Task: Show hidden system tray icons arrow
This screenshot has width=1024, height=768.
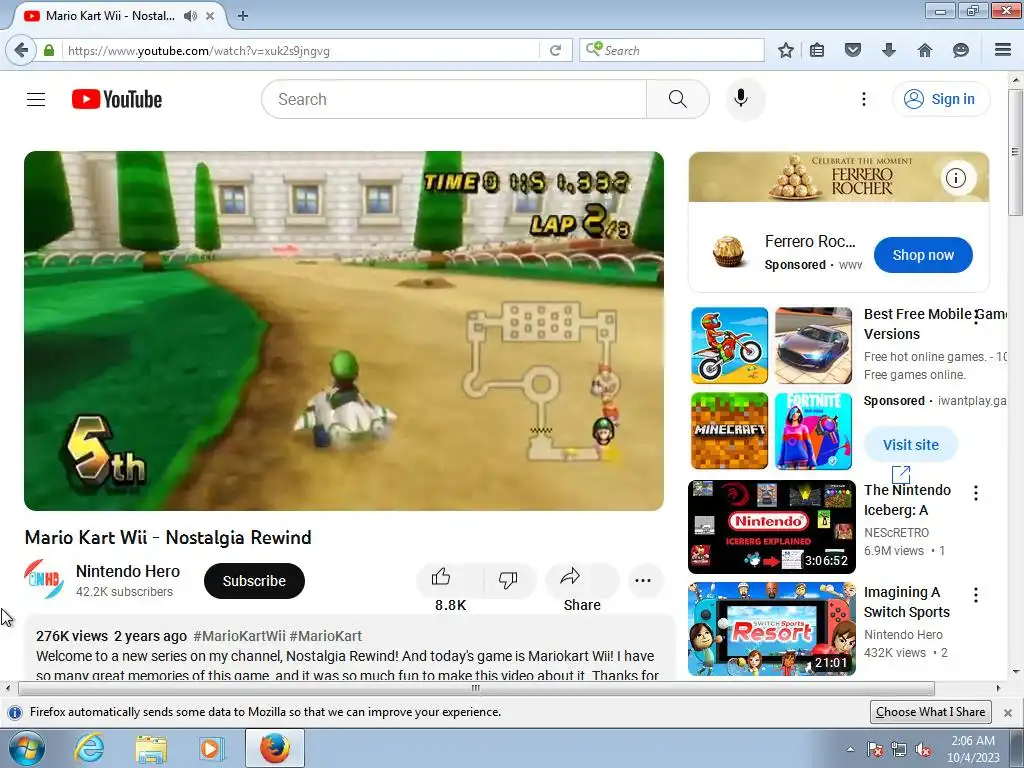Action: click(x=850, y=749)
